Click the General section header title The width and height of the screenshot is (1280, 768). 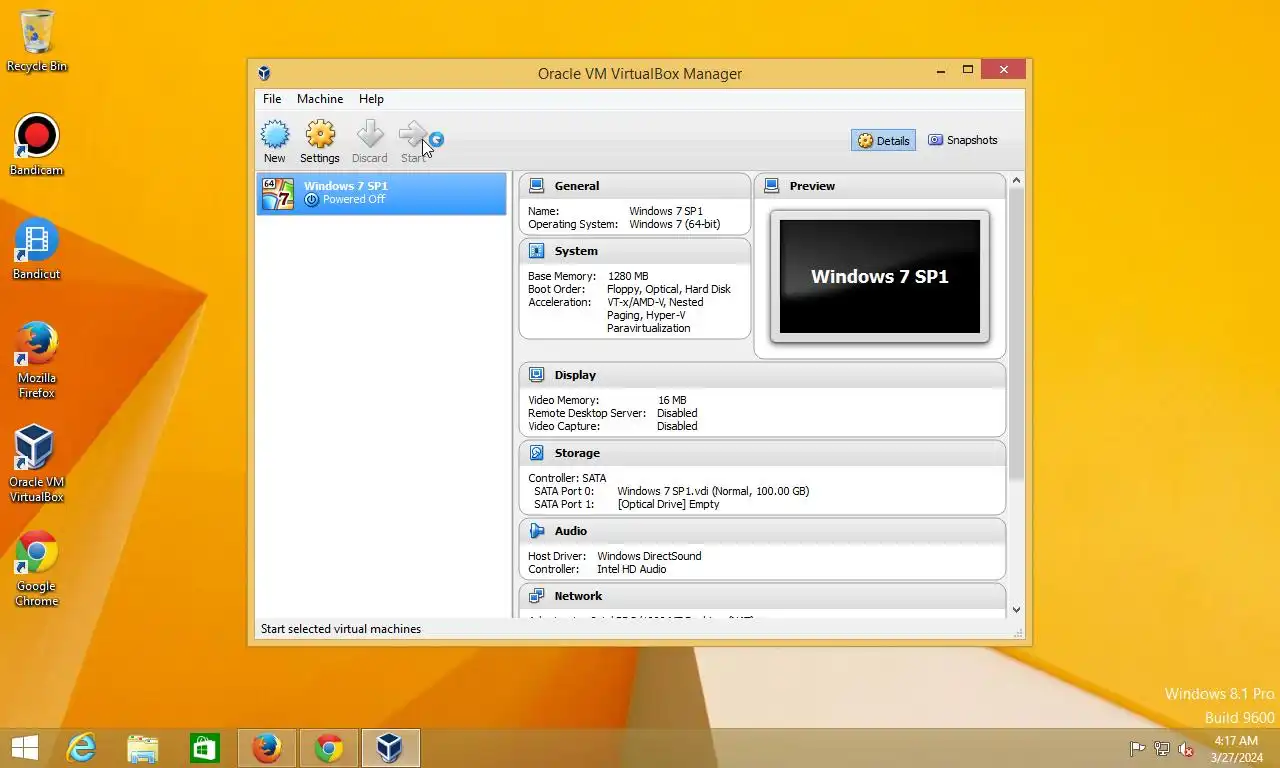coord(577,186)
